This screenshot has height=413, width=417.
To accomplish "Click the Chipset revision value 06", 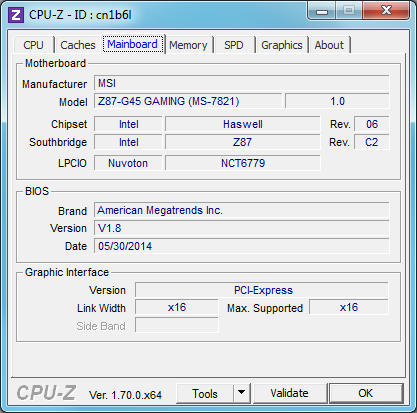I will pyautogui.click(x=372, y=124).
